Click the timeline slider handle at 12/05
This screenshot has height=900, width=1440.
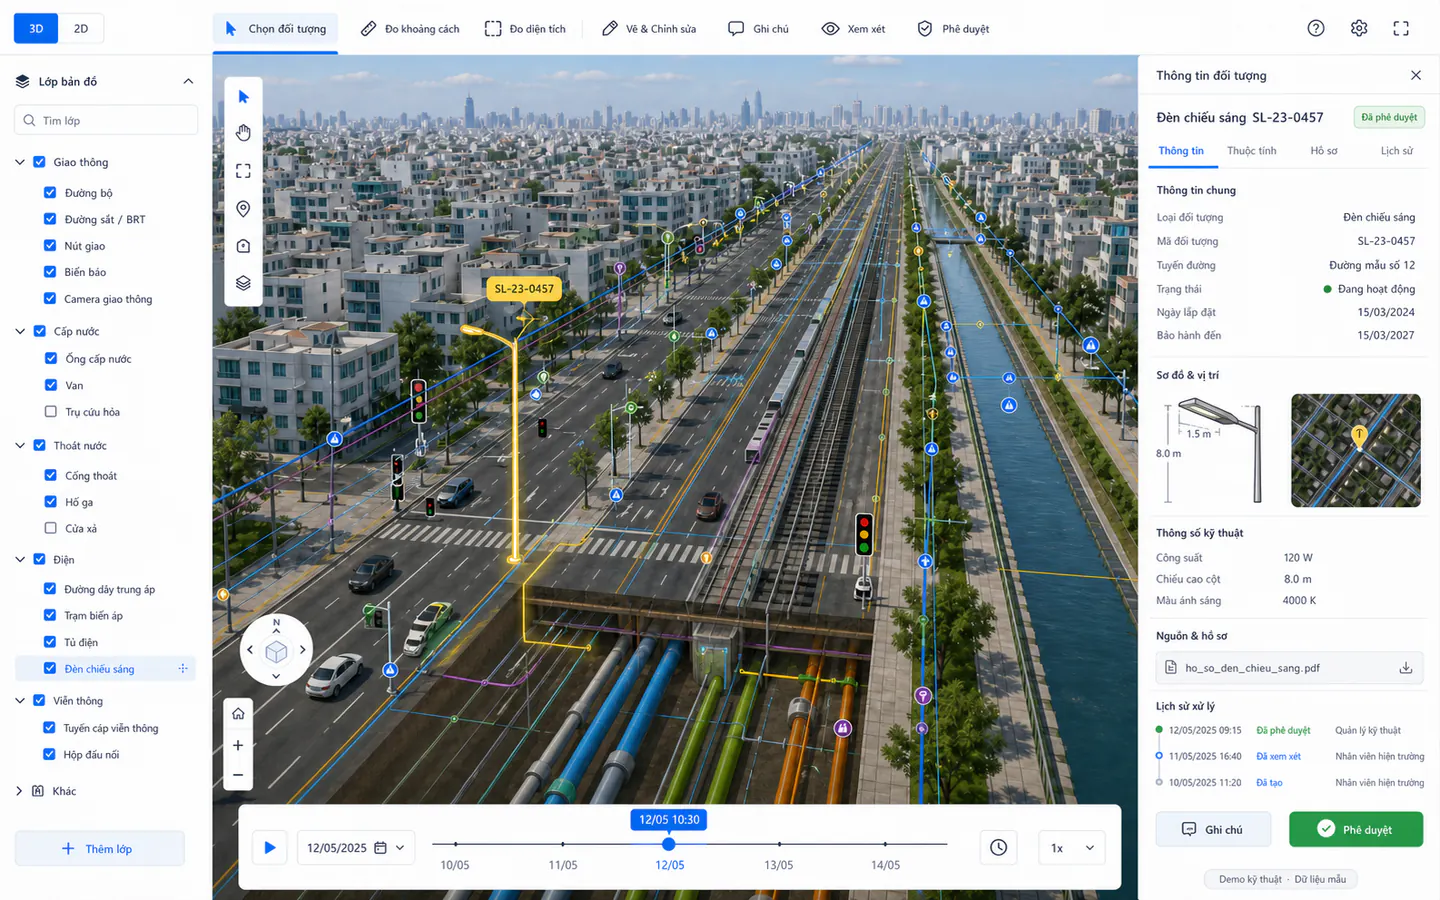pyautogui.click(x=669, y=844)
